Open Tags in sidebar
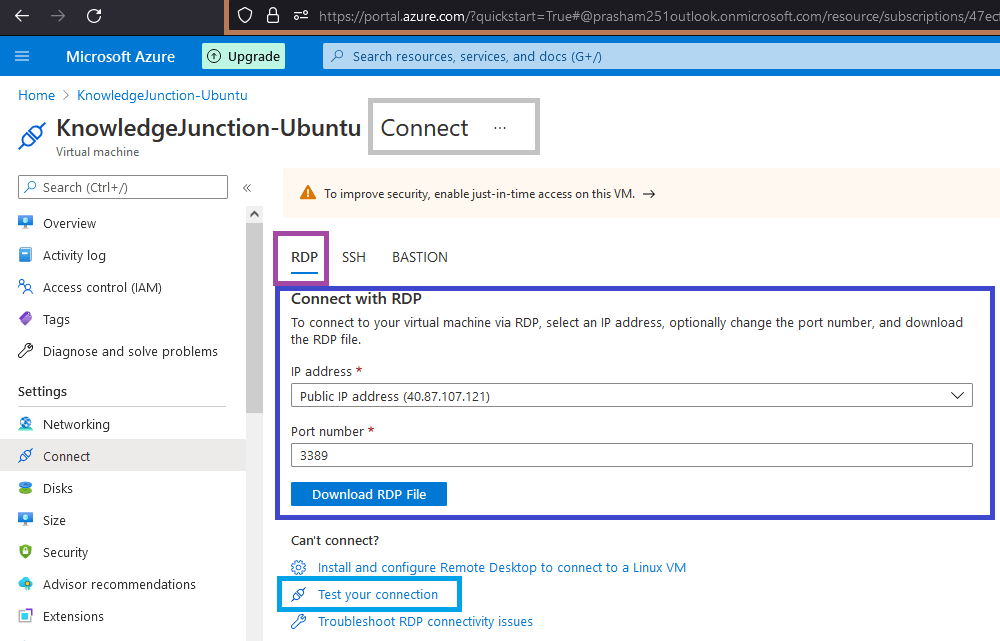The image size is (1000, 641). point(56,320)
